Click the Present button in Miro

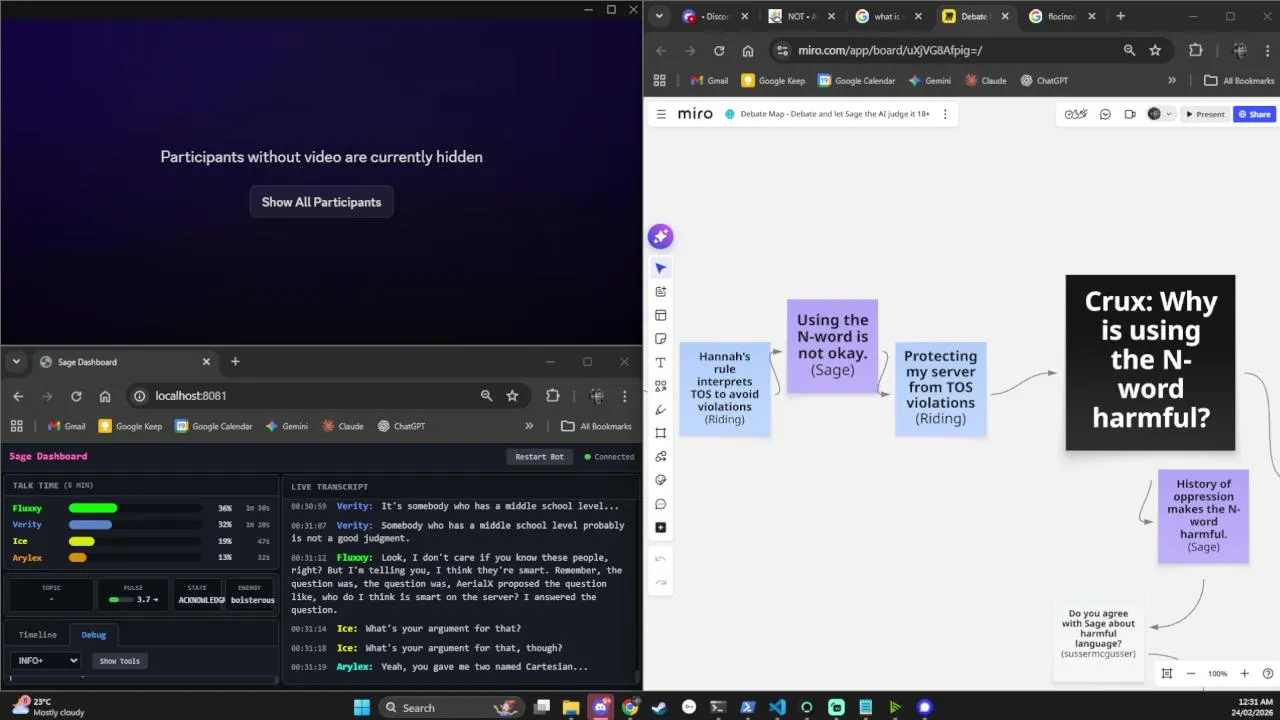coord(1205,114)
